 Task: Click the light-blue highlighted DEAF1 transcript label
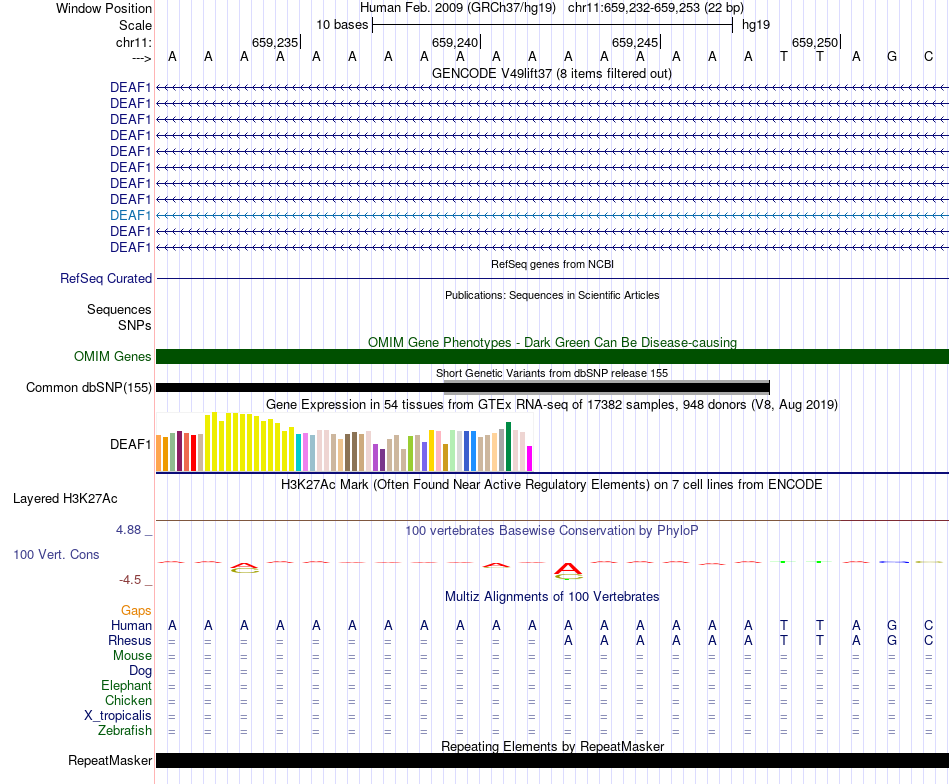point(130,215)
